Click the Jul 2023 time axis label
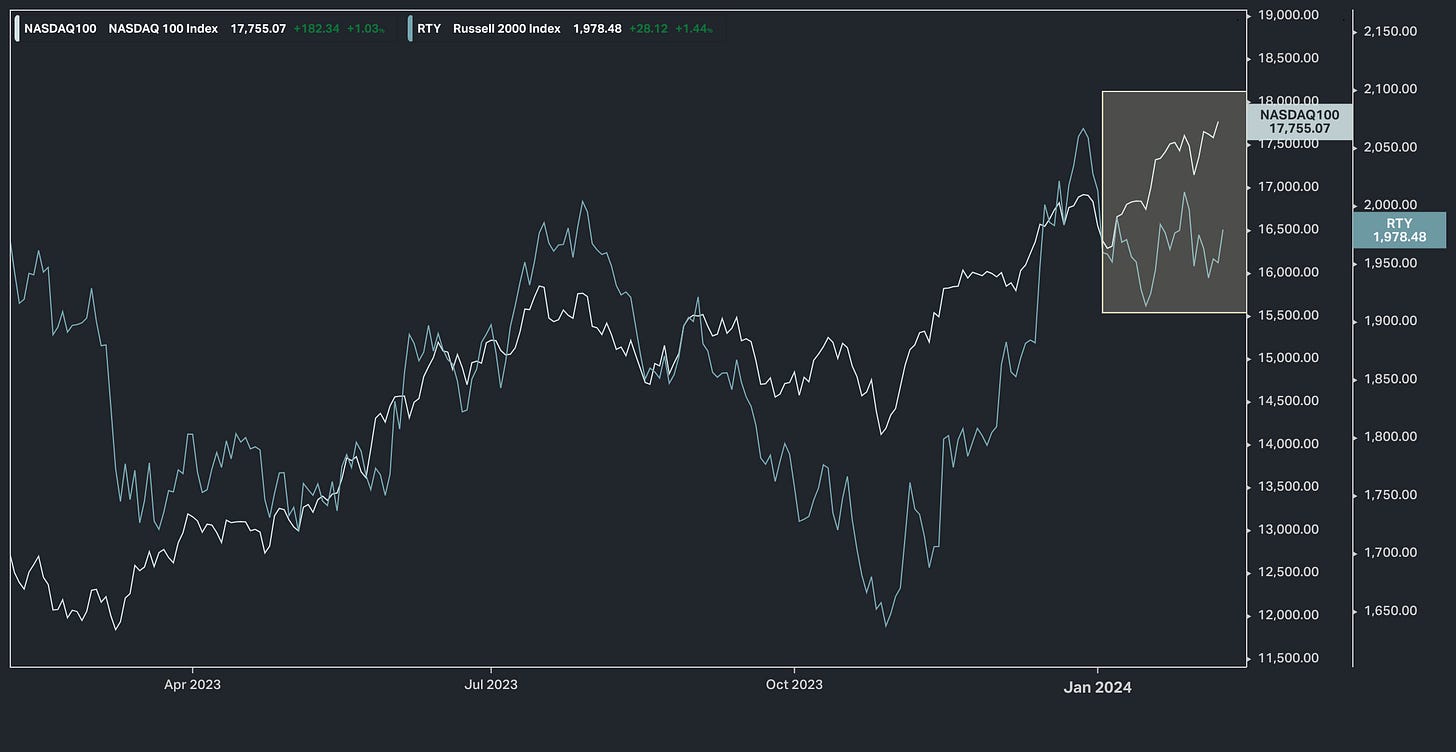Screen dimensions: 1456x752 [x=491, y=685]
